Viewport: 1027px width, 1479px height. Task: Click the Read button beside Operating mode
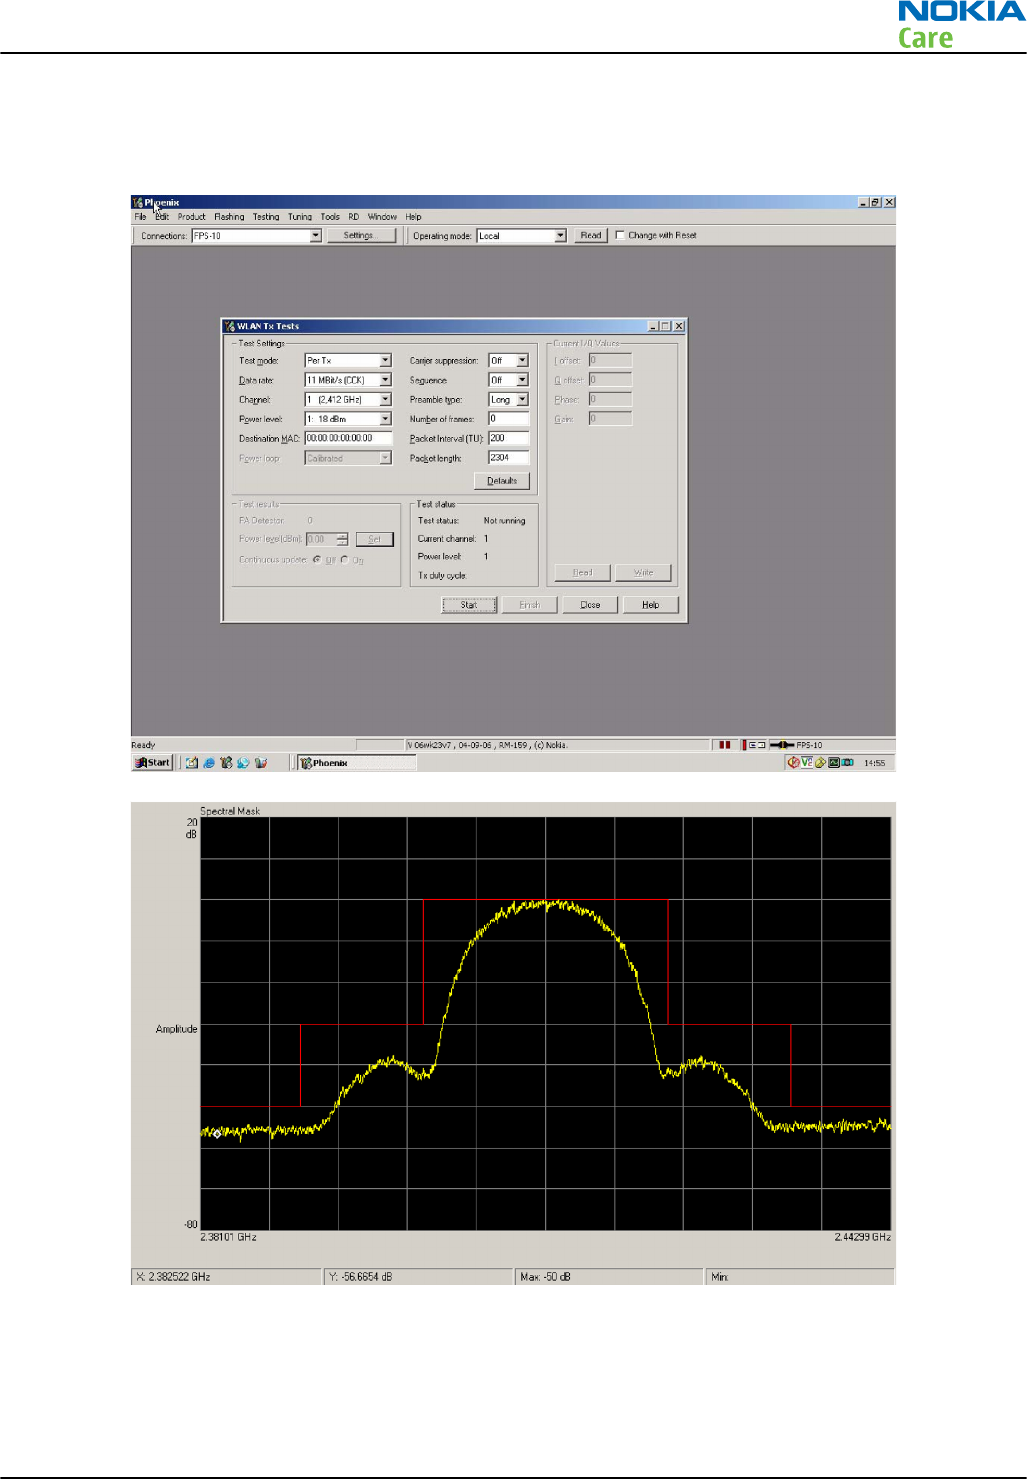tap(591, 236)
